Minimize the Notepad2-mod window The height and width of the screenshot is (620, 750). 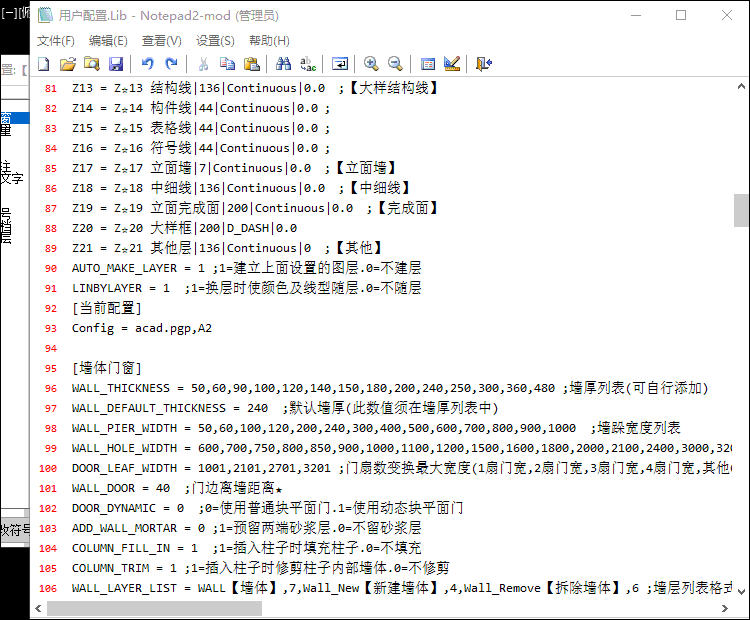636,15
